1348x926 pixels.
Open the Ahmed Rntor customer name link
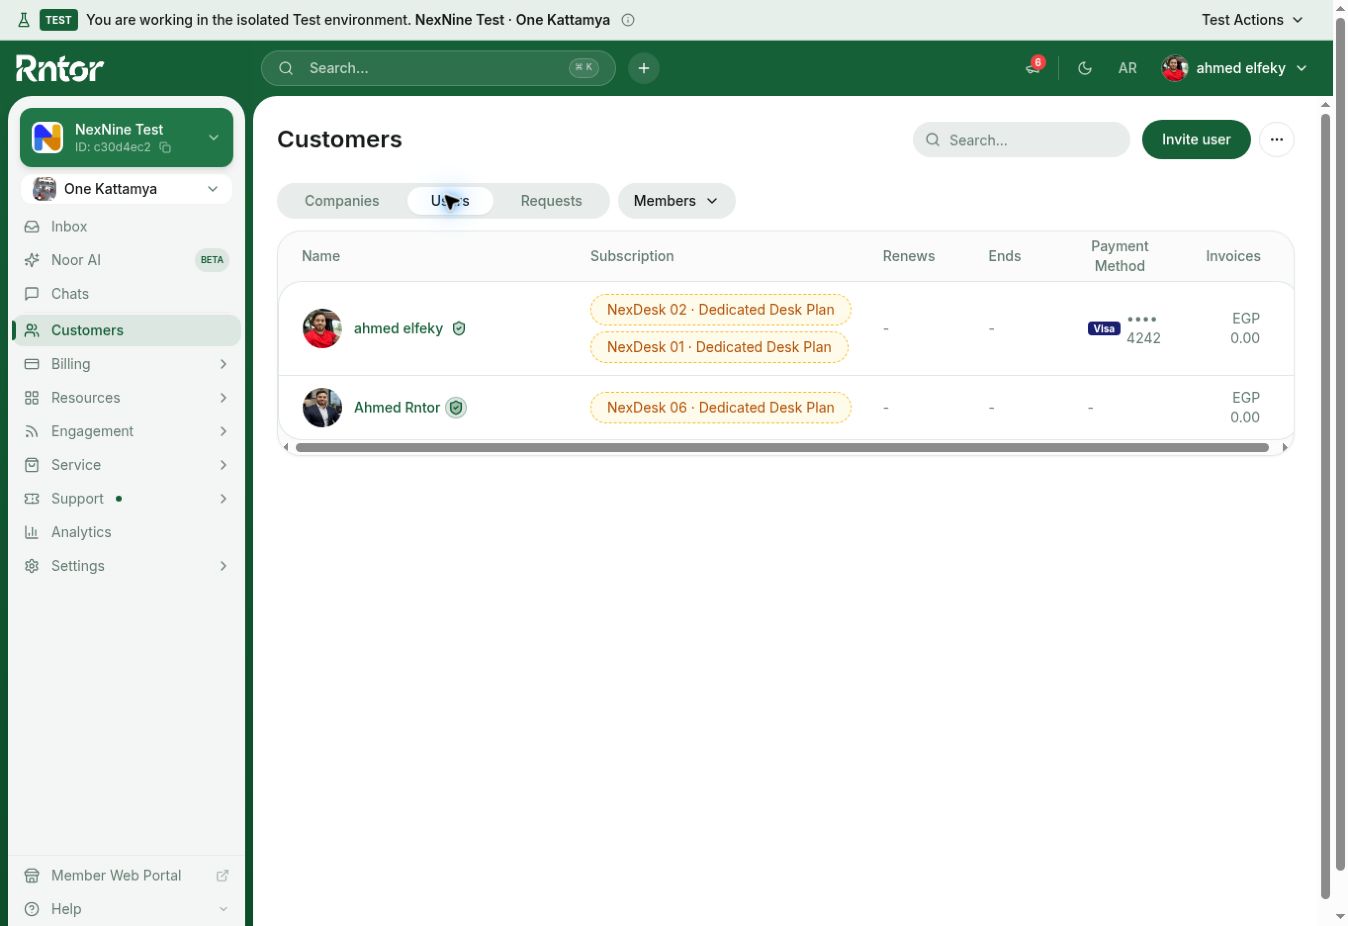coord(397,408)
